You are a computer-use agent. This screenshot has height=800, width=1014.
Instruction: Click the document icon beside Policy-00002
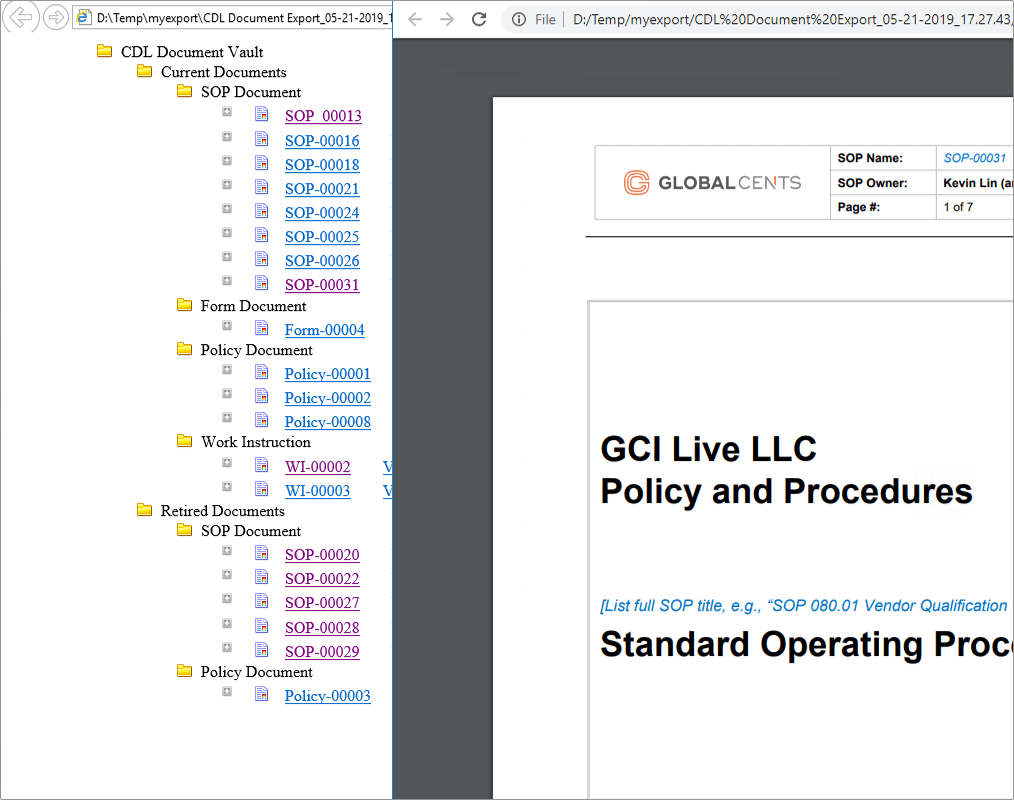point(261,396)
